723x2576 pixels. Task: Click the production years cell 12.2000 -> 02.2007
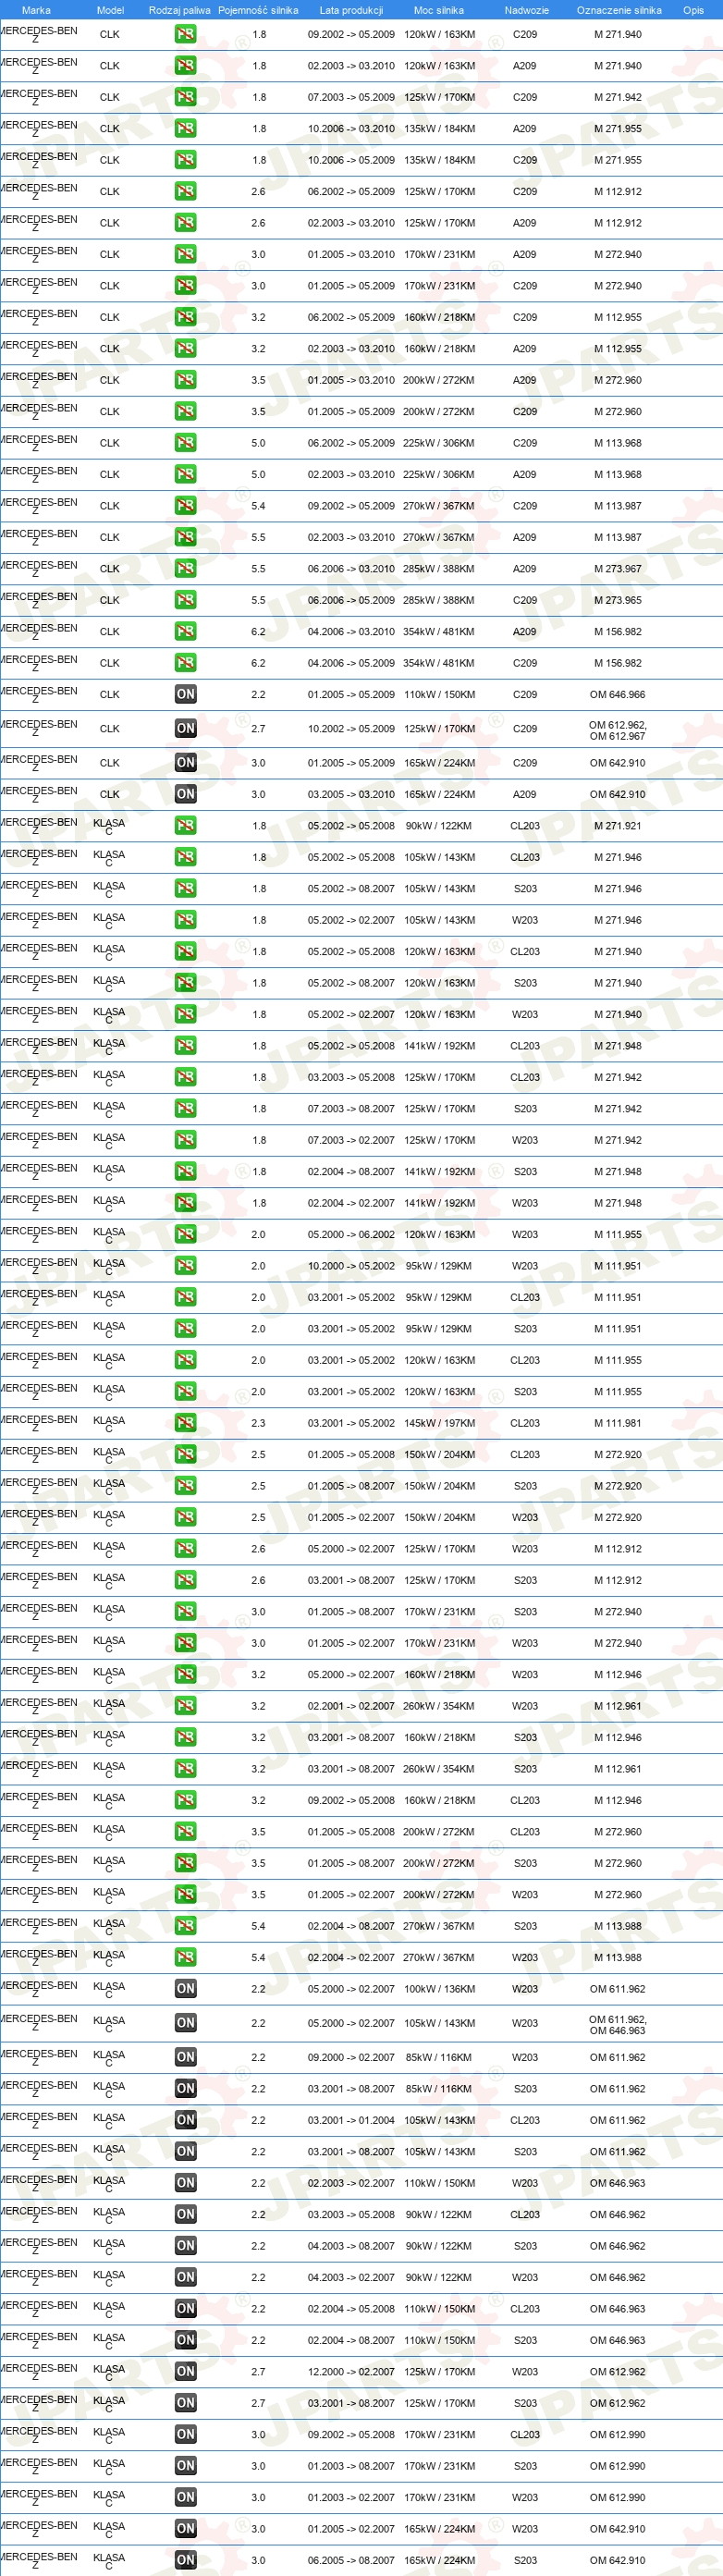pyautogui.click(x=351, y=2372)
